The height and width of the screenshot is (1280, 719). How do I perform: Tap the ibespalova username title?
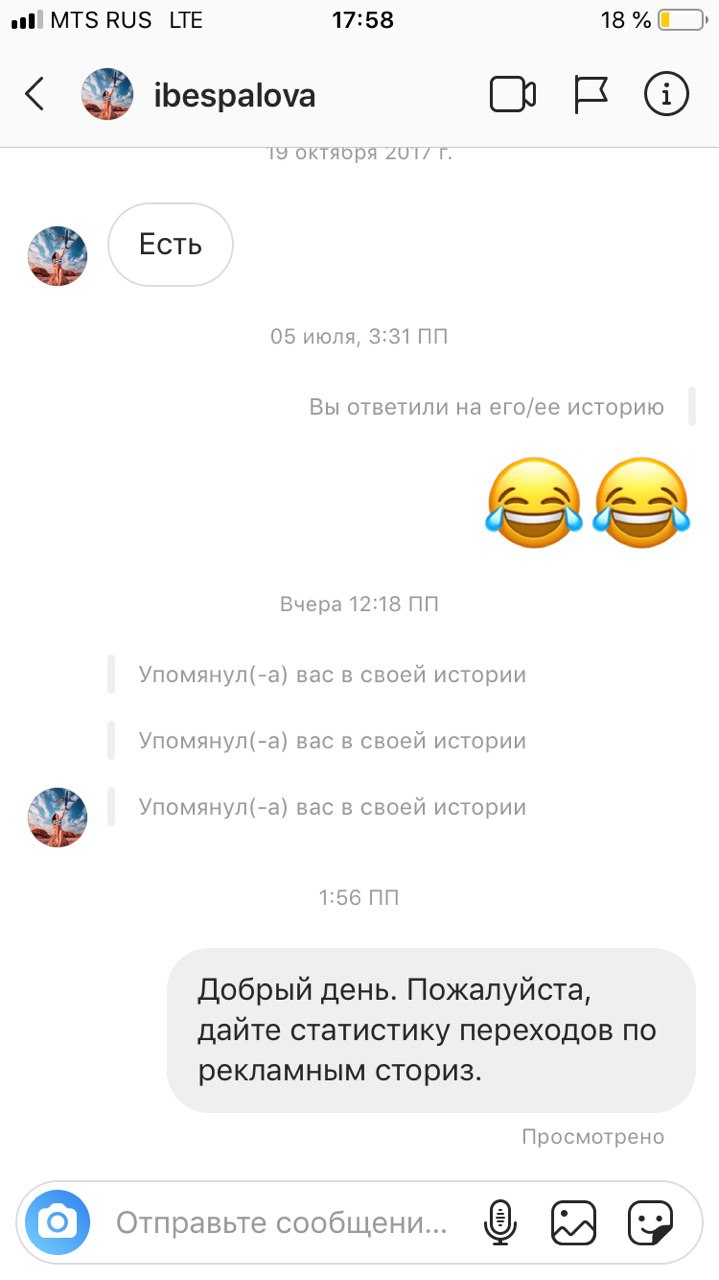pyautogui.click(x=235, y=95)
